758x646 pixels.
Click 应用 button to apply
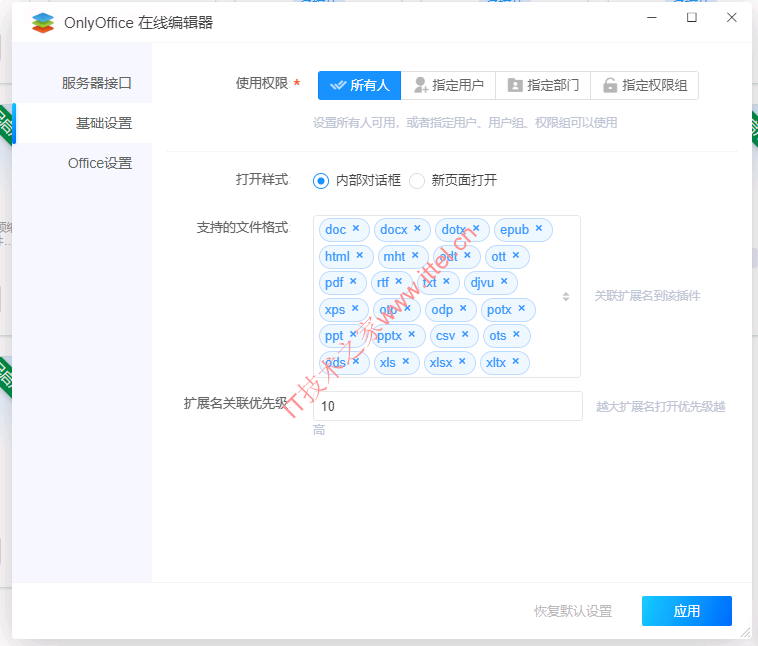click(x=687, y=611)
